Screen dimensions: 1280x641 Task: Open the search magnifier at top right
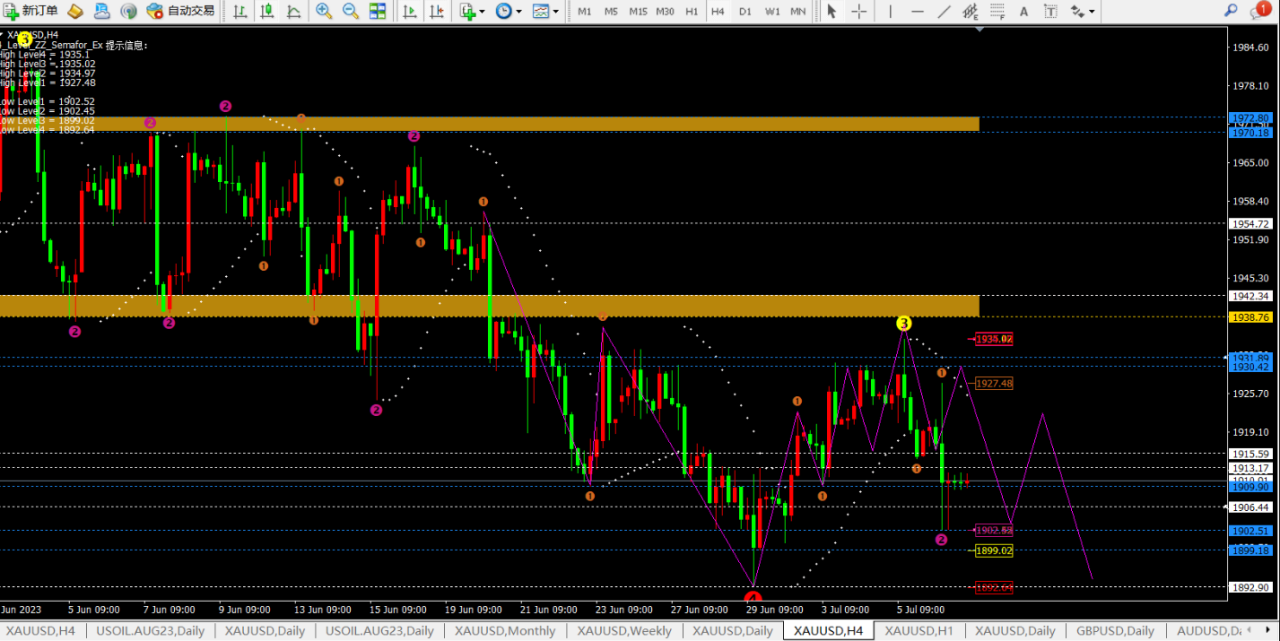(1231, 10)
